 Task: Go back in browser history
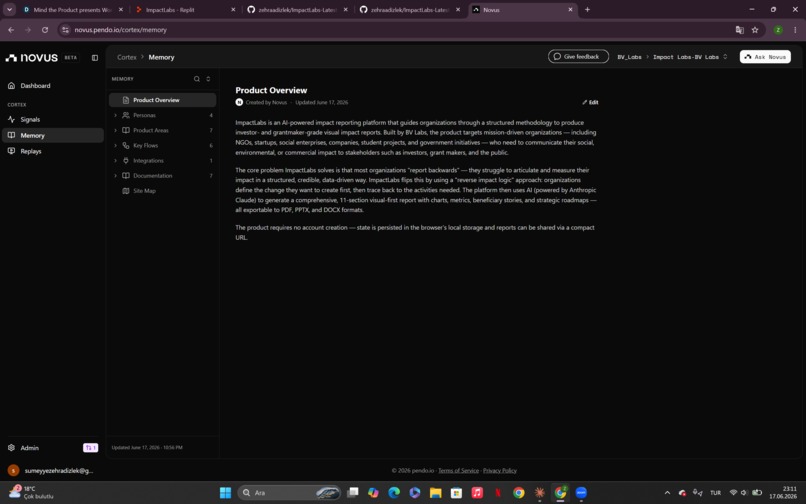[x=11, y=30]
